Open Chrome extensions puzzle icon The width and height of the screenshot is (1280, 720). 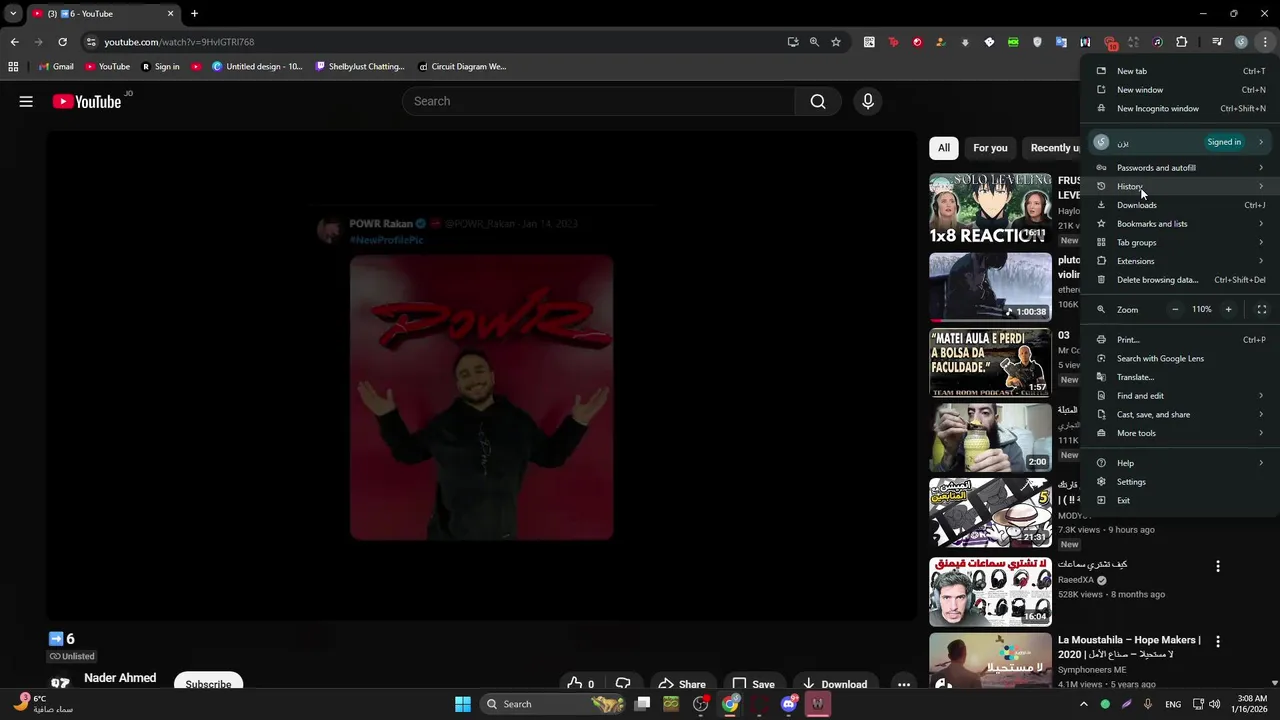pyautogui.click(x=1182, y=42)
